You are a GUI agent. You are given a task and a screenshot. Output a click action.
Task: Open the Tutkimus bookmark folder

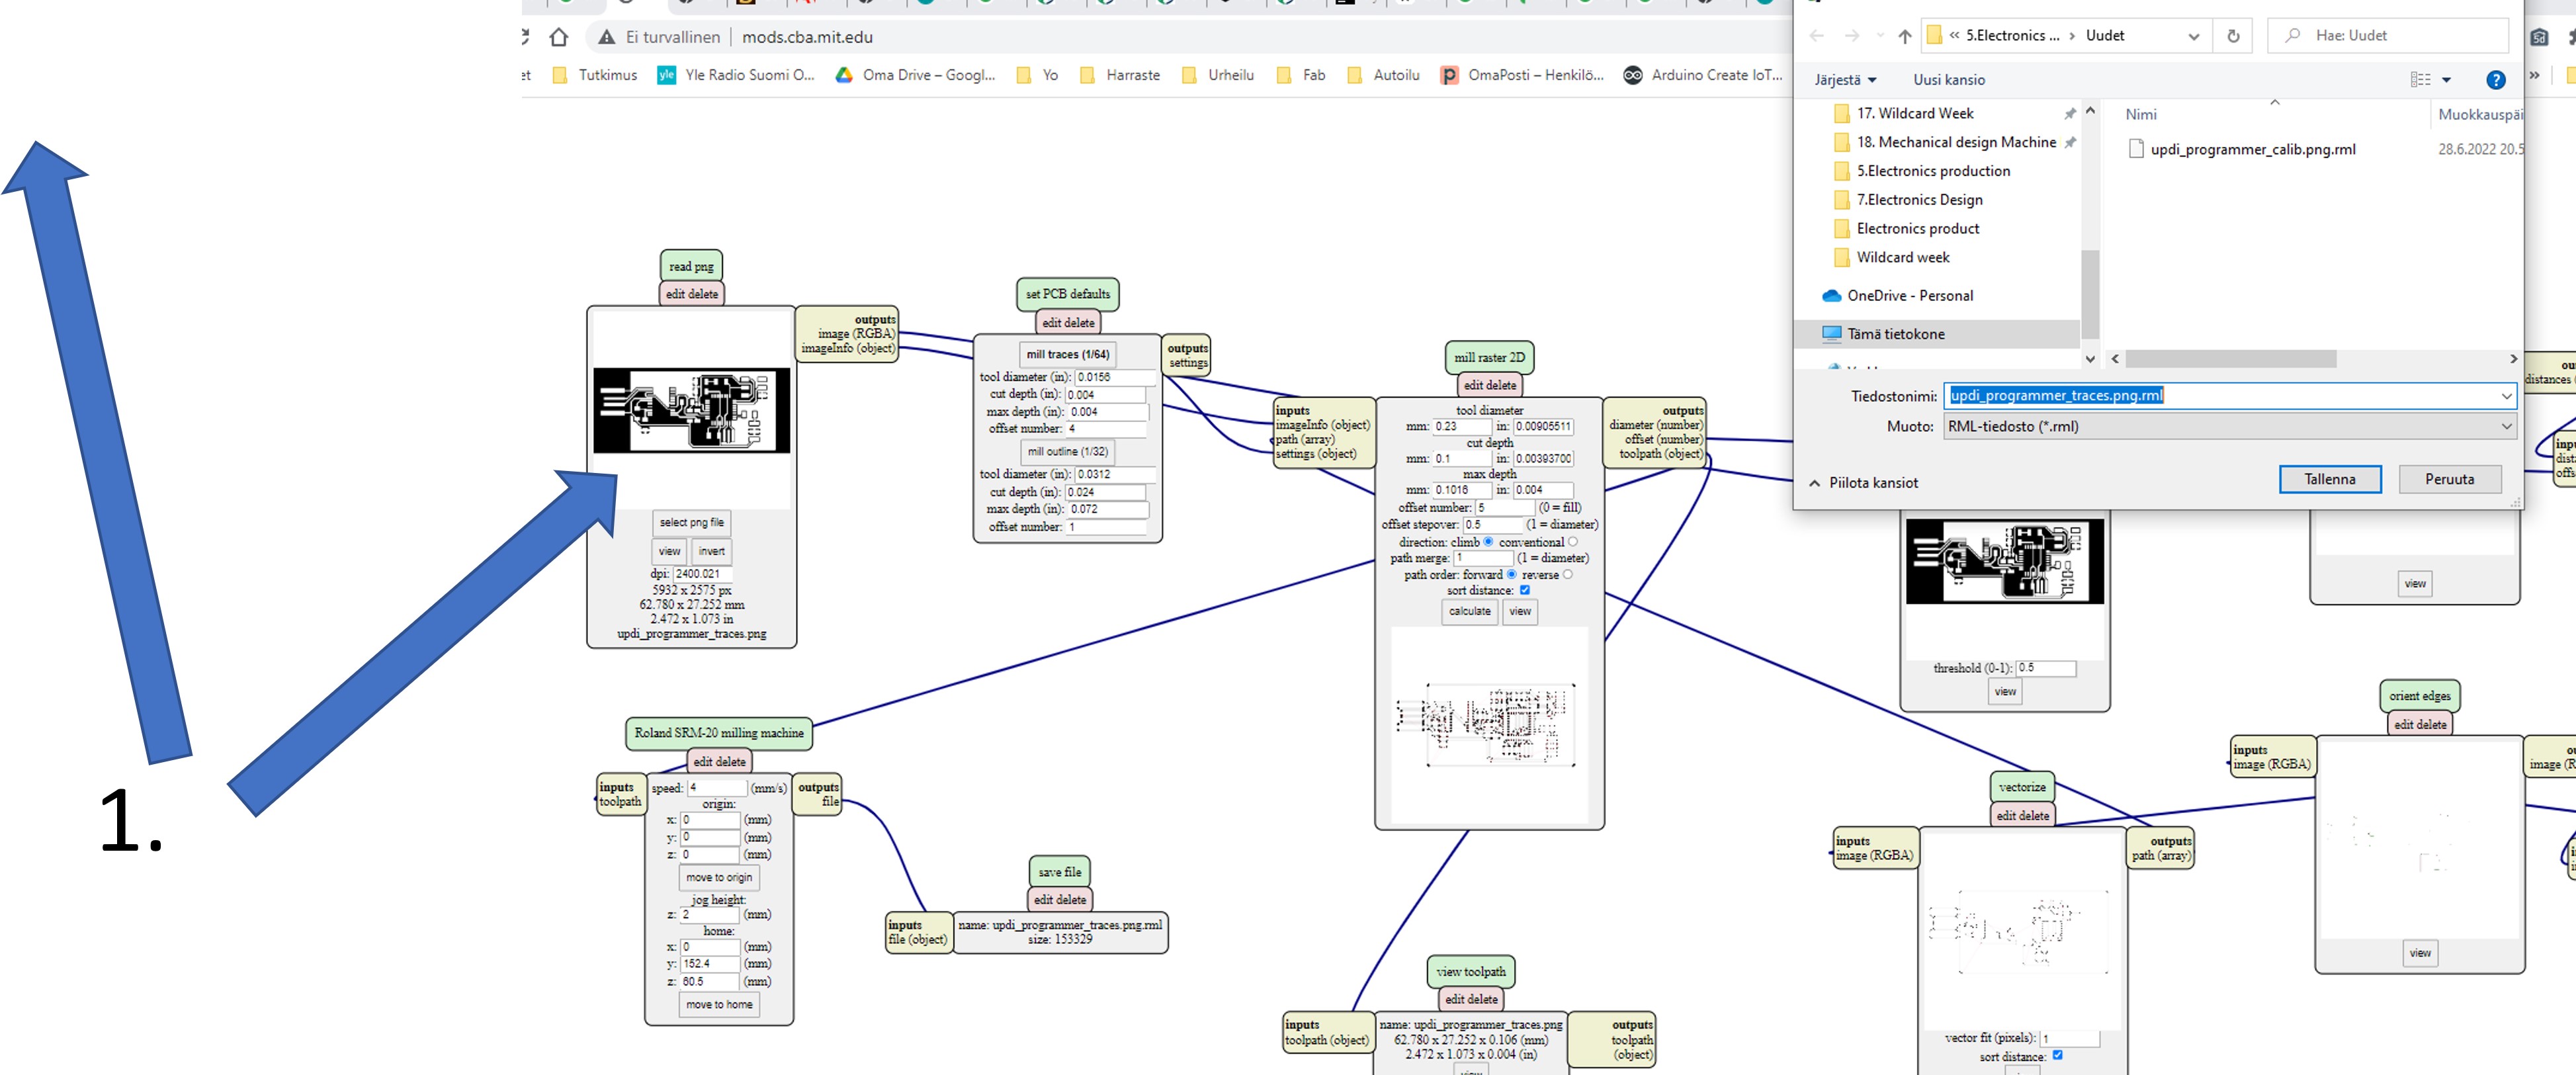(x=595, y=75)
